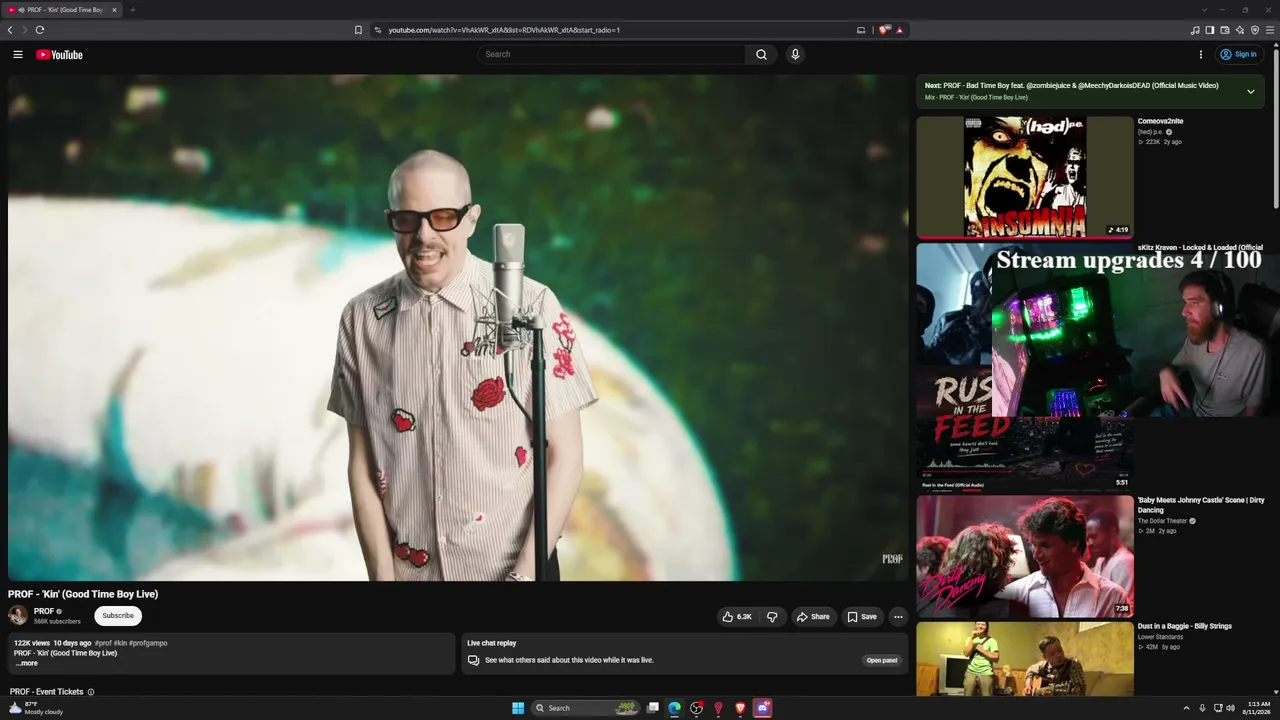
Task: Expand description with ...more
Action: [x=26, y=663]
